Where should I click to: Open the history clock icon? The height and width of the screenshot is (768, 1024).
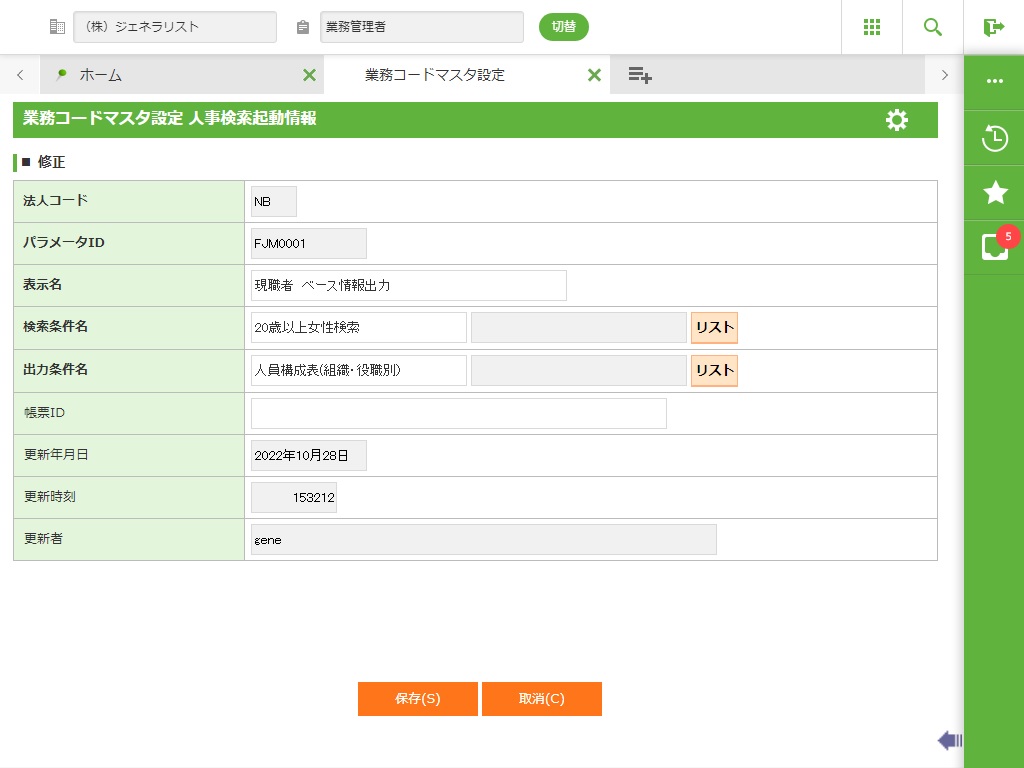tap(995, 138)
